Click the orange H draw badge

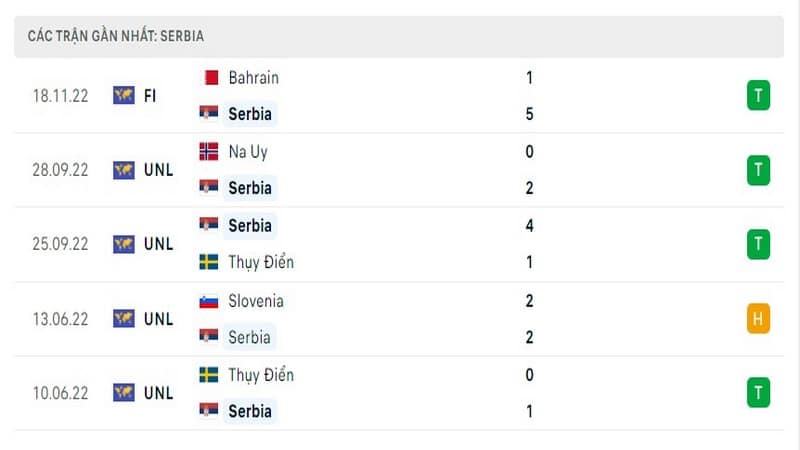click(x=758, y=318)
